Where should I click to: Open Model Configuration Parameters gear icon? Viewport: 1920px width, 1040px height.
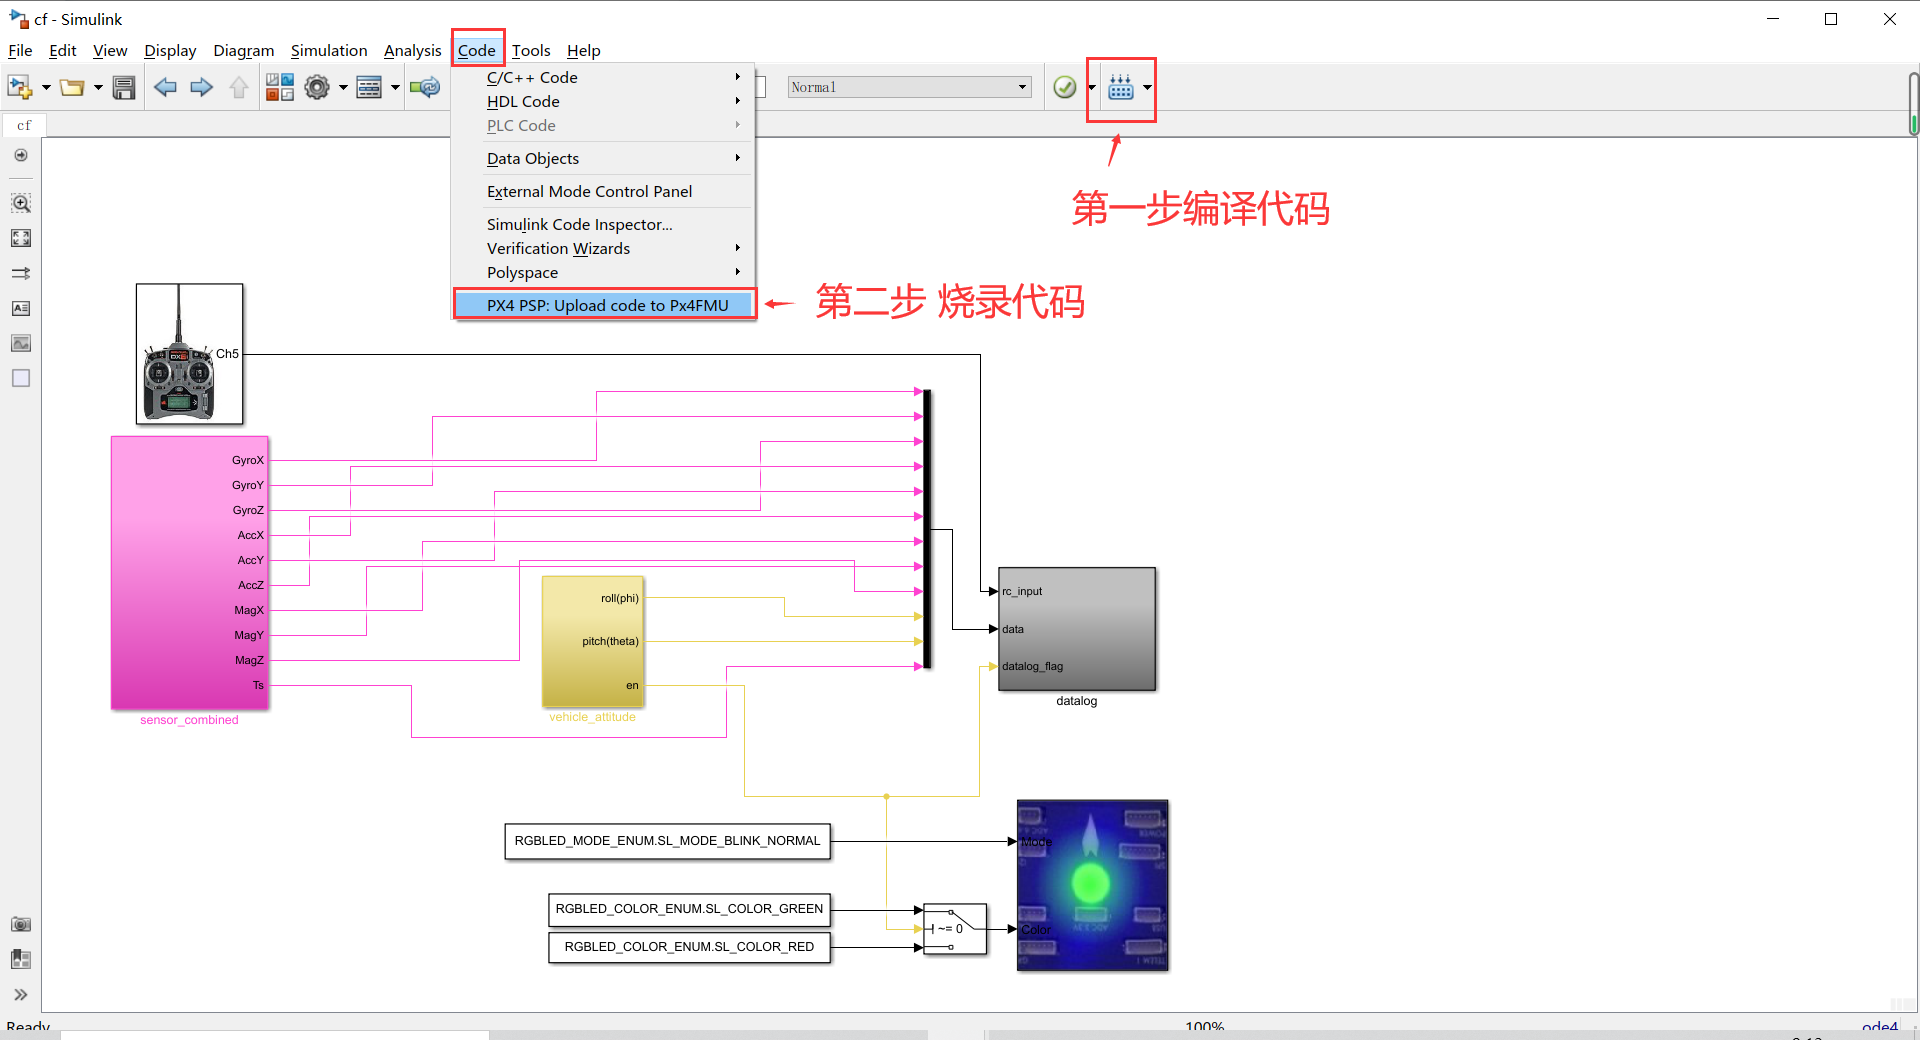click(317, 87)
